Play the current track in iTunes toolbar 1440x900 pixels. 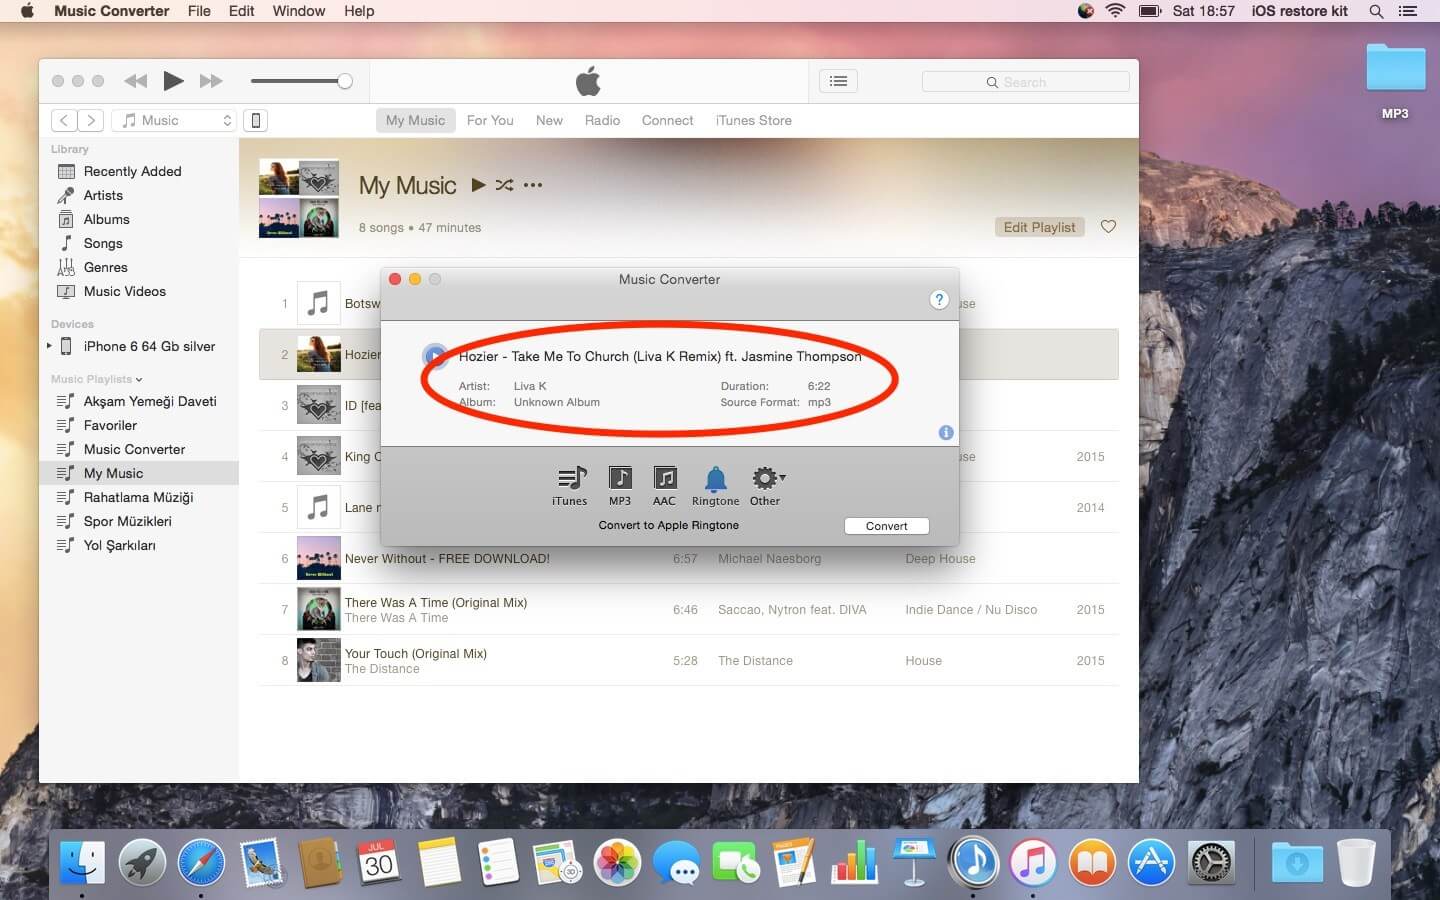coord(173,81)
